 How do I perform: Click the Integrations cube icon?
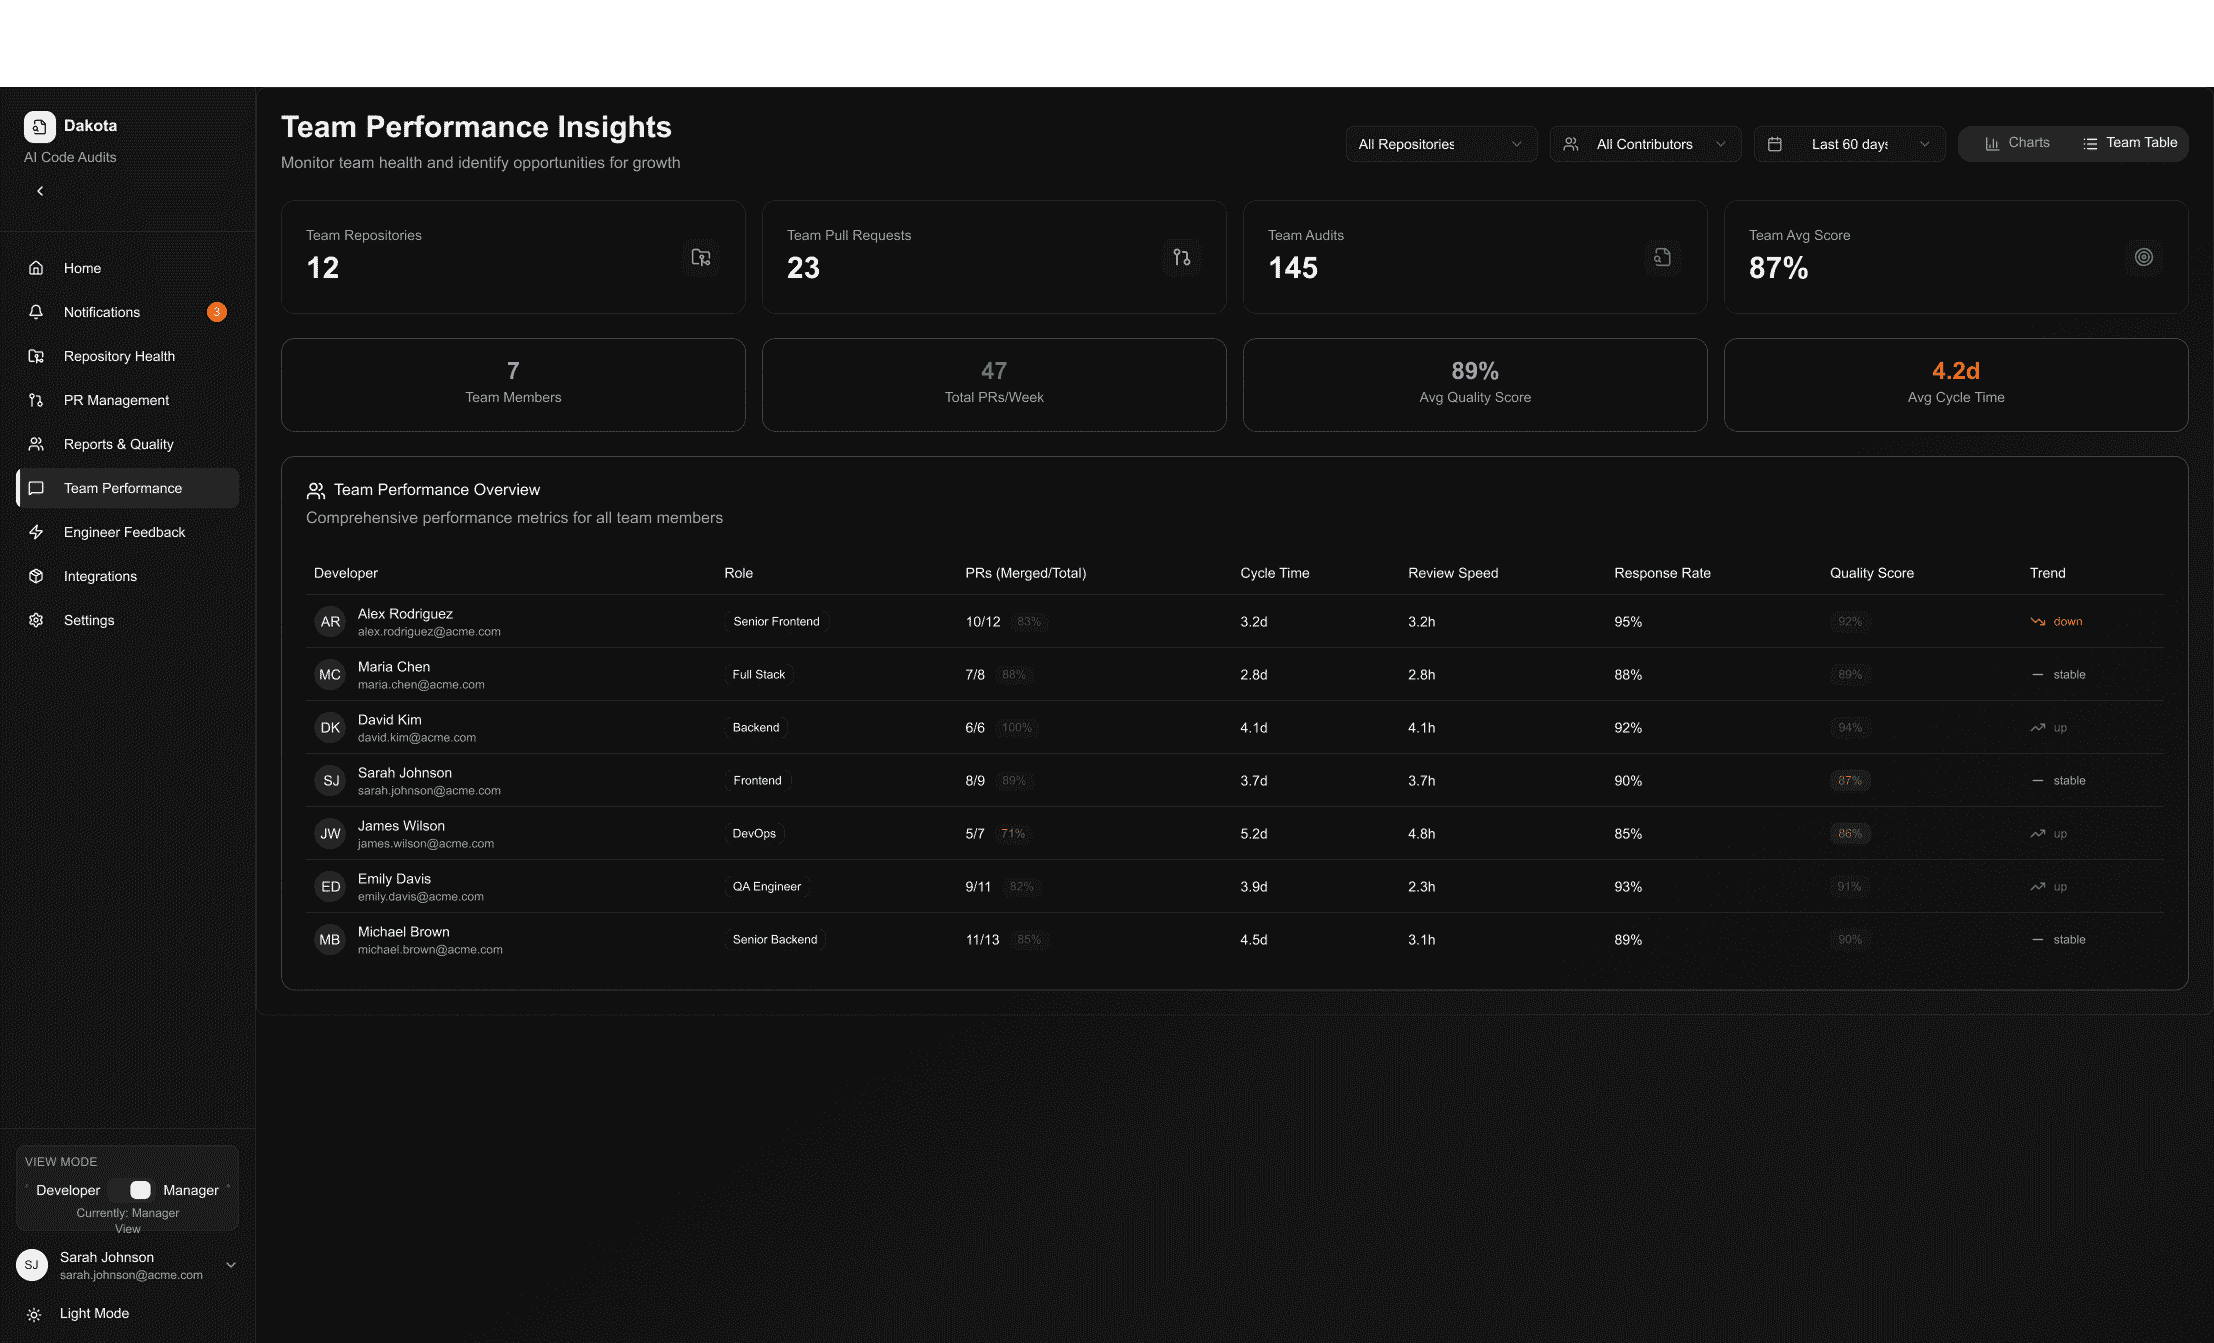36,576
